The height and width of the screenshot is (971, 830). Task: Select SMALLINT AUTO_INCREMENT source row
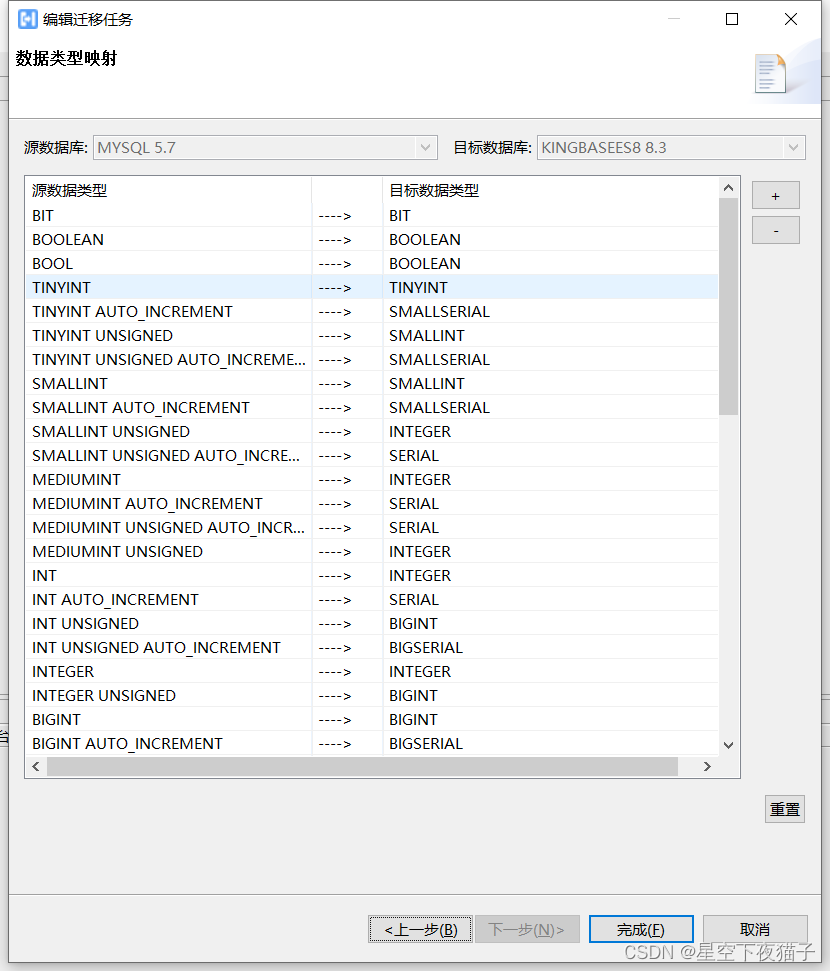coord(168,407)
